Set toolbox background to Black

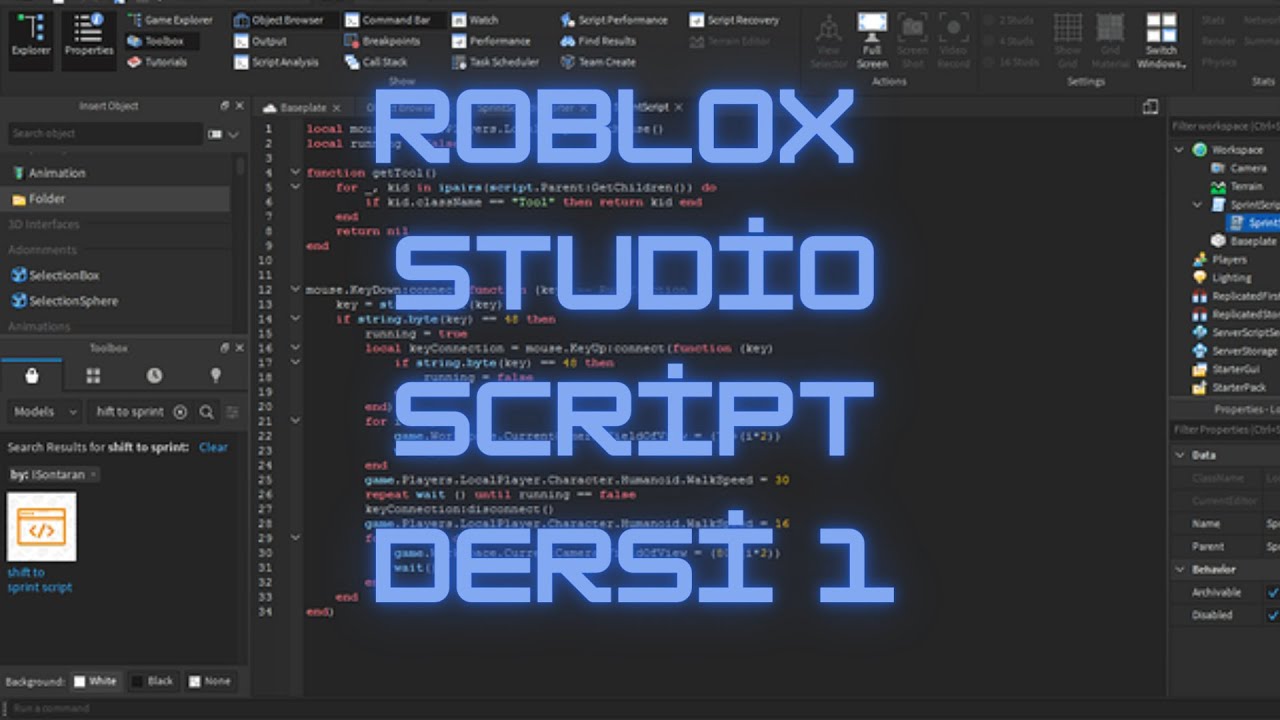pyautogui.click(x=153, y=682)
